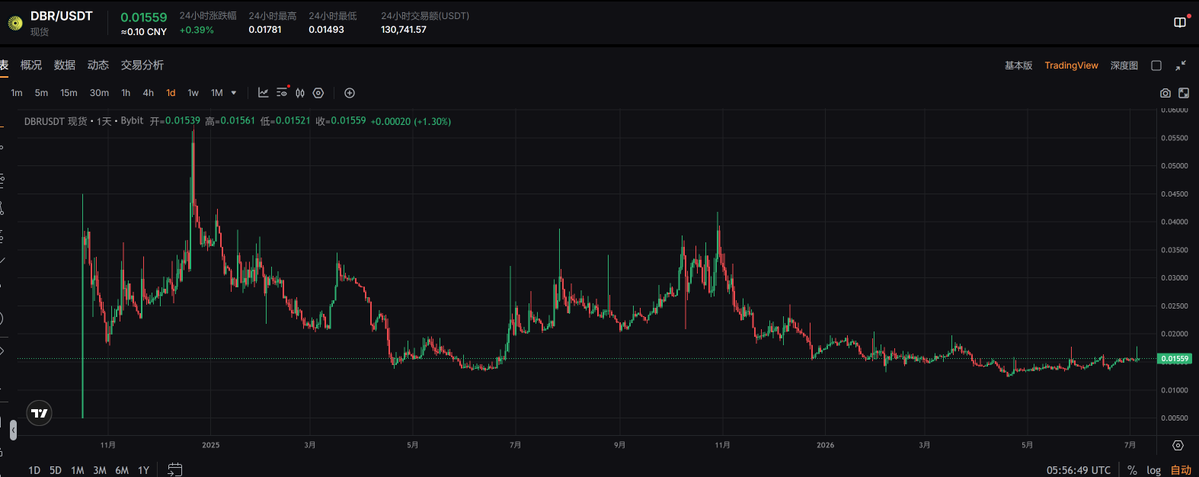Screen dimensions: 1199x477
Task: Open the layout book icon in header
Action: point(1180,23)
